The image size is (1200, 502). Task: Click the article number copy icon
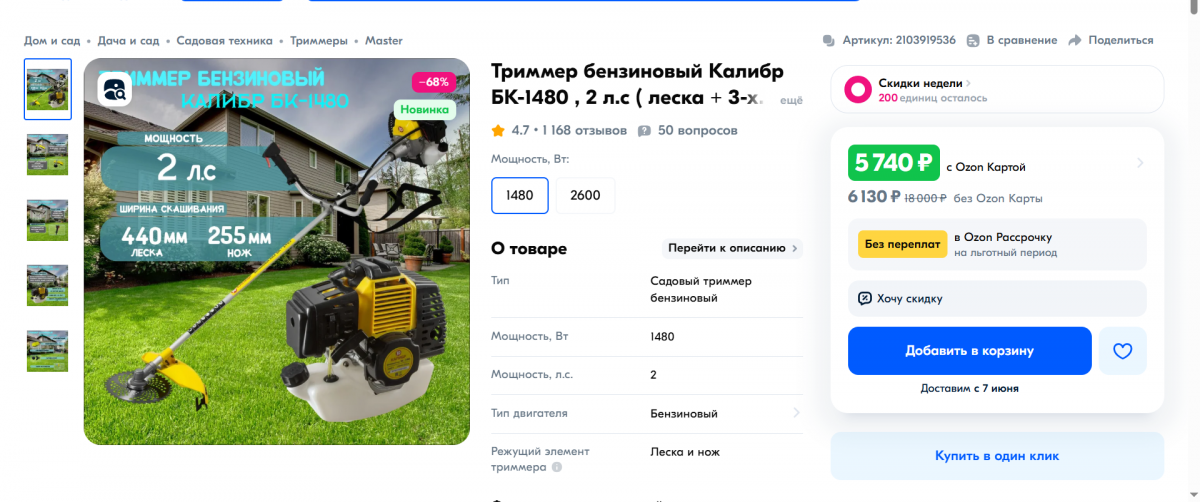click(x=829, y=41)
